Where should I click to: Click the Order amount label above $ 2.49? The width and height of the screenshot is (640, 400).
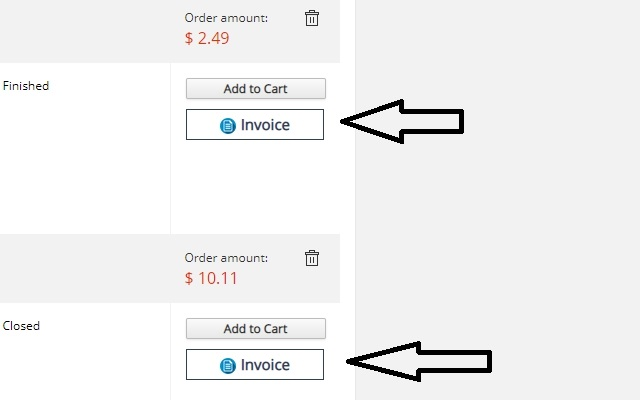click(226, 17)
